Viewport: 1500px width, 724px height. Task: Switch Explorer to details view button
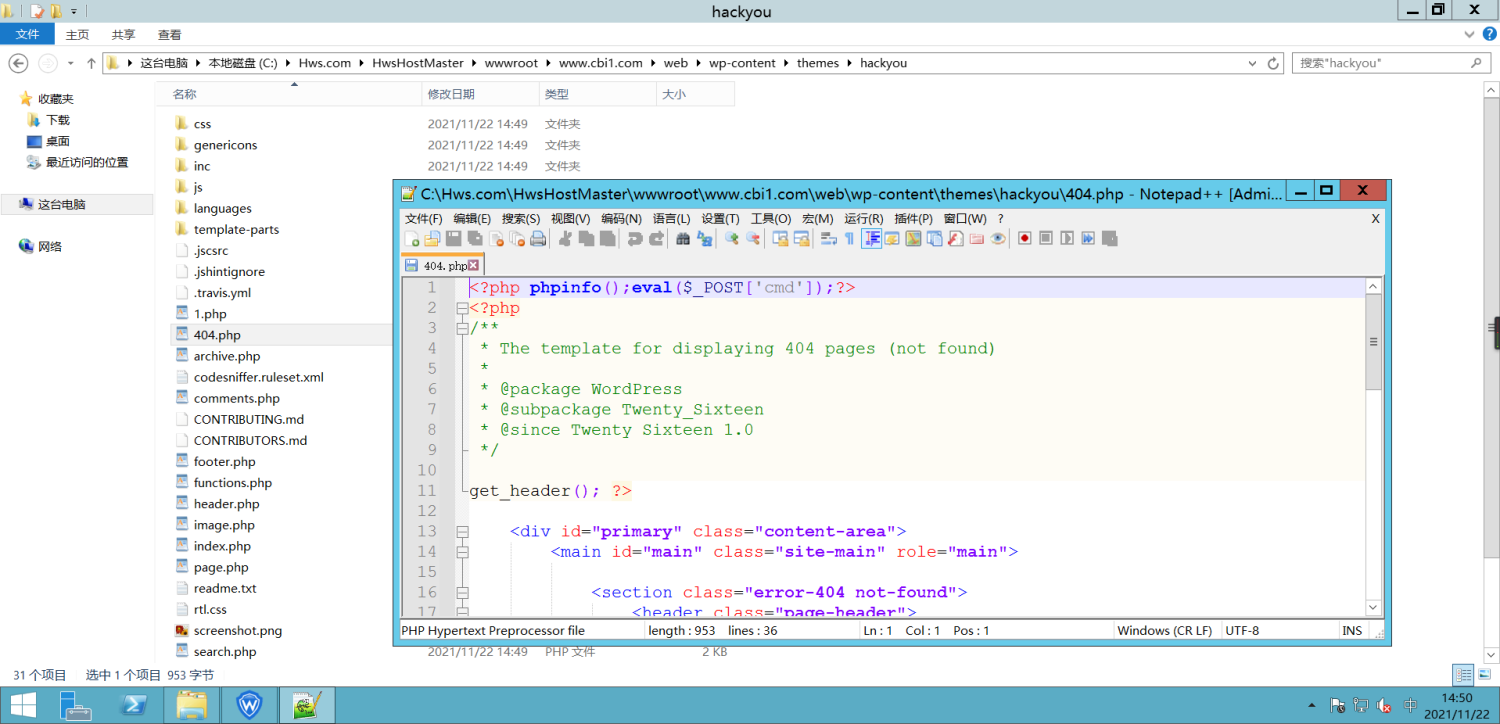pos(1463,675)
